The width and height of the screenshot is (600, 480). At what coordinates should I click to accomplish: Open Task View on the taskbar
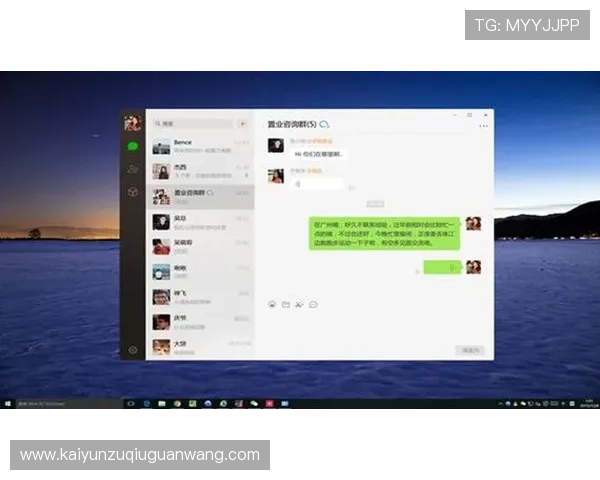[131, 403]
